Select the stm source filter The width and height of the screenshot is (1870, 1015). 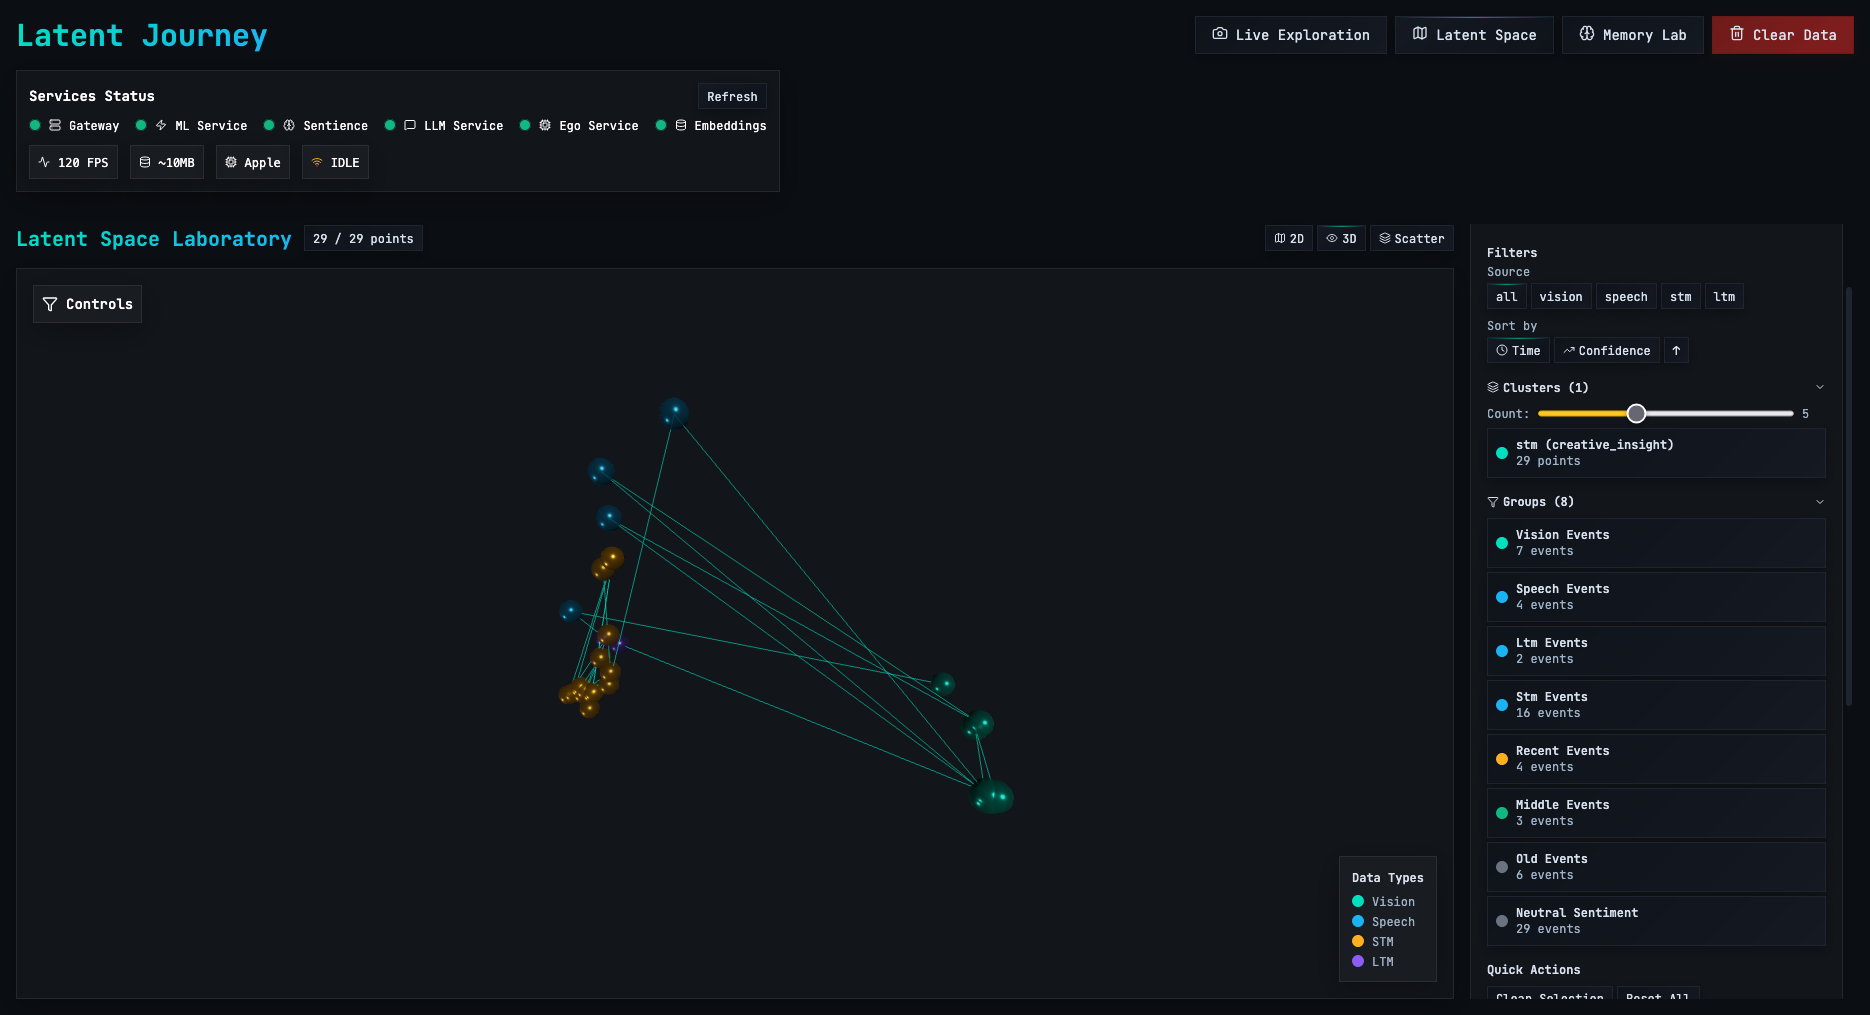click(1680, 296)
